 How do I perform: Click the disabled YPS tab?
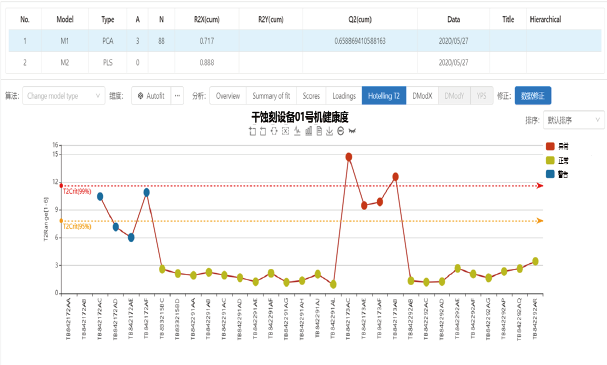tap(482, 96)
